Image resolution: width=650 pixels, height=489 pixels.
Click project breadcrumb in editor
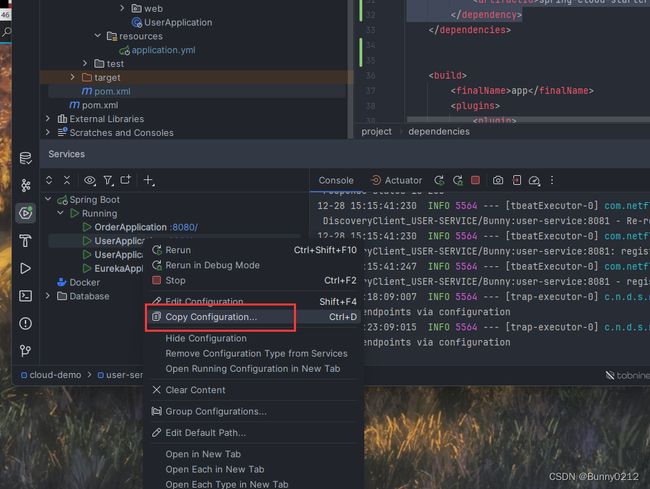tap(376, 131)
